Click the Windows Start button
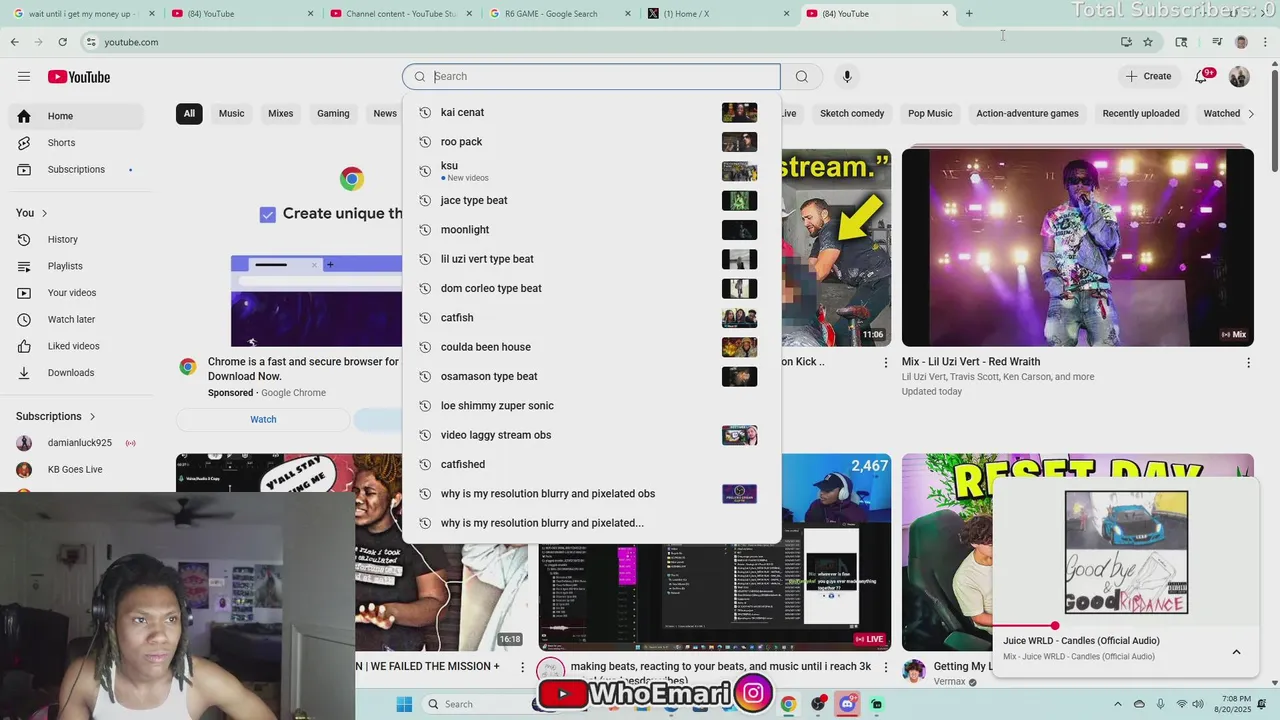 coord(404,704)
